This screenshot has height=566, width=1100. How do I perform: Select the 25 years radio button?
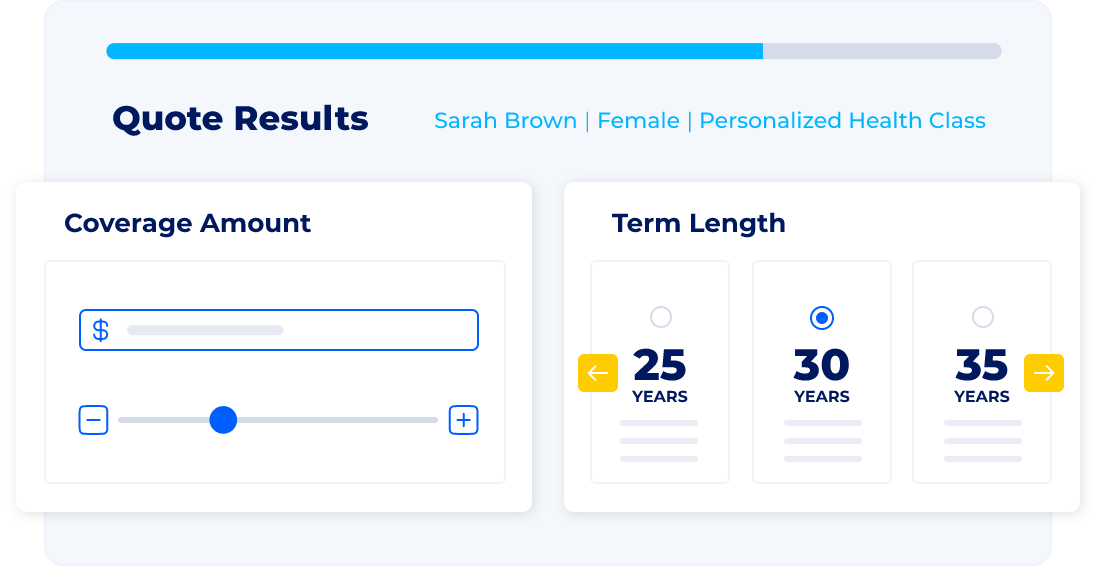[x=661, y=317]
